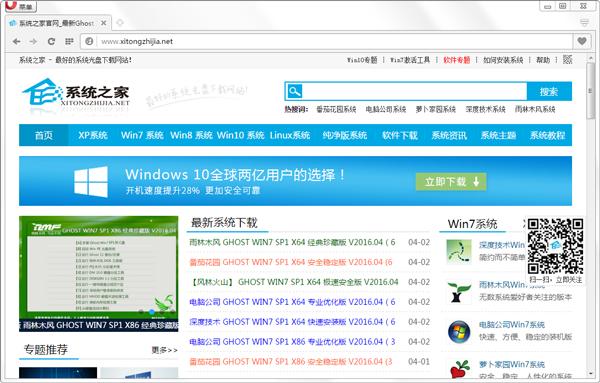Open the 软件下载 navigation item

(x=399, y=135)
